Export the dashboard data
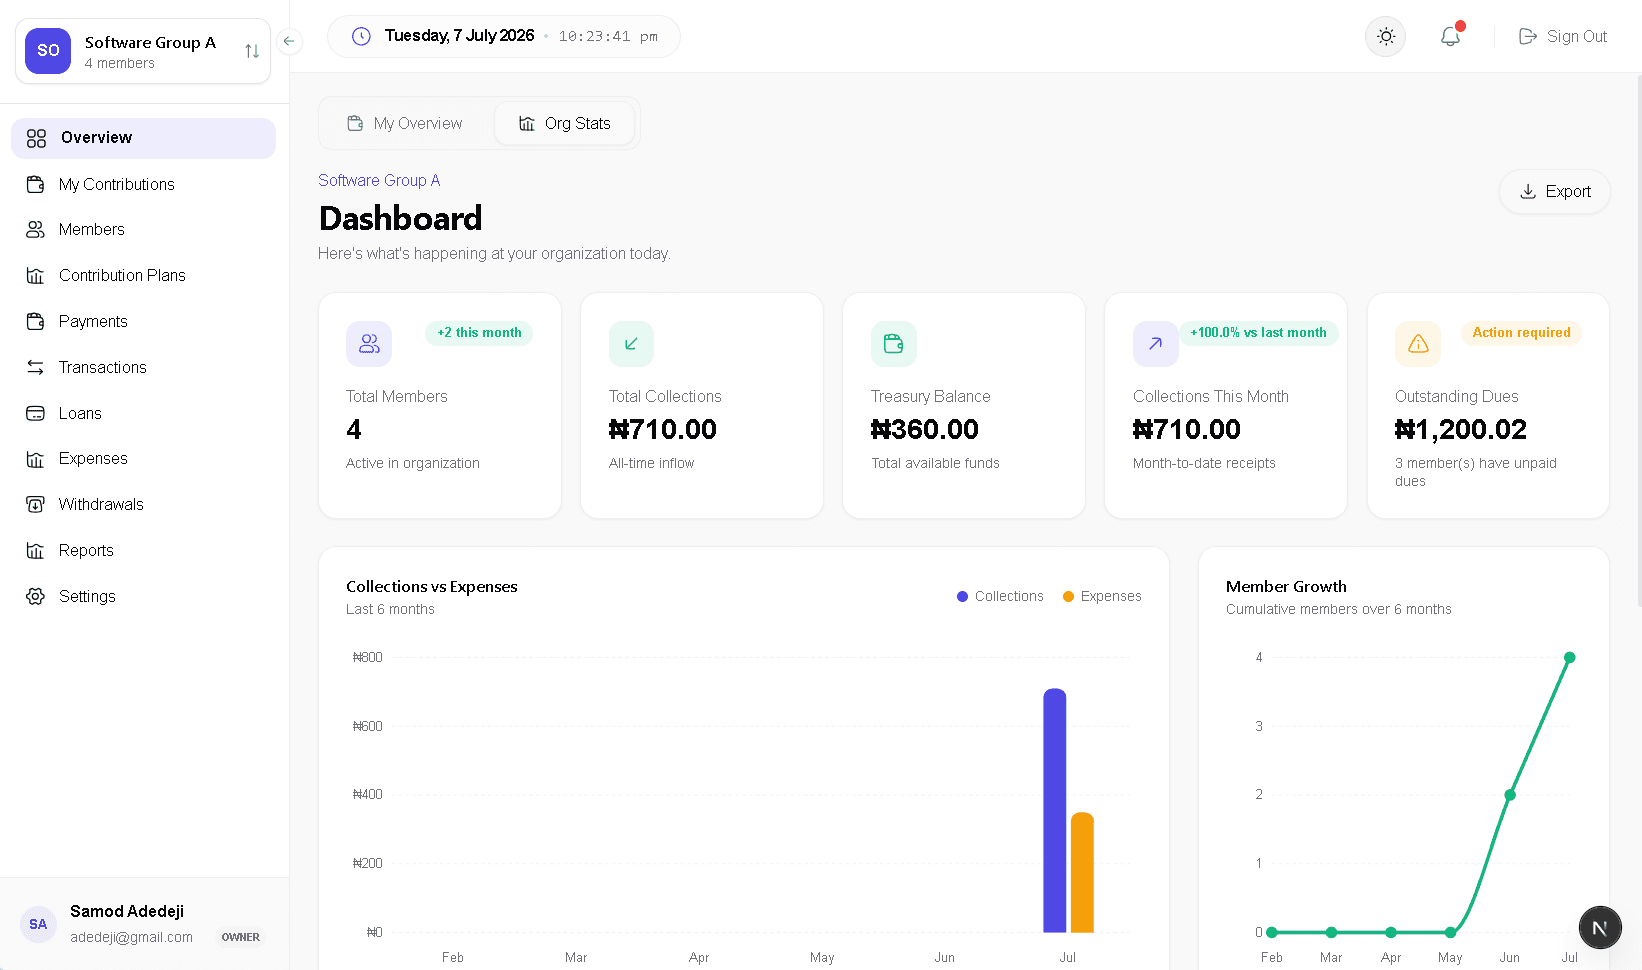The image size is (1642, 970). 1555,192
